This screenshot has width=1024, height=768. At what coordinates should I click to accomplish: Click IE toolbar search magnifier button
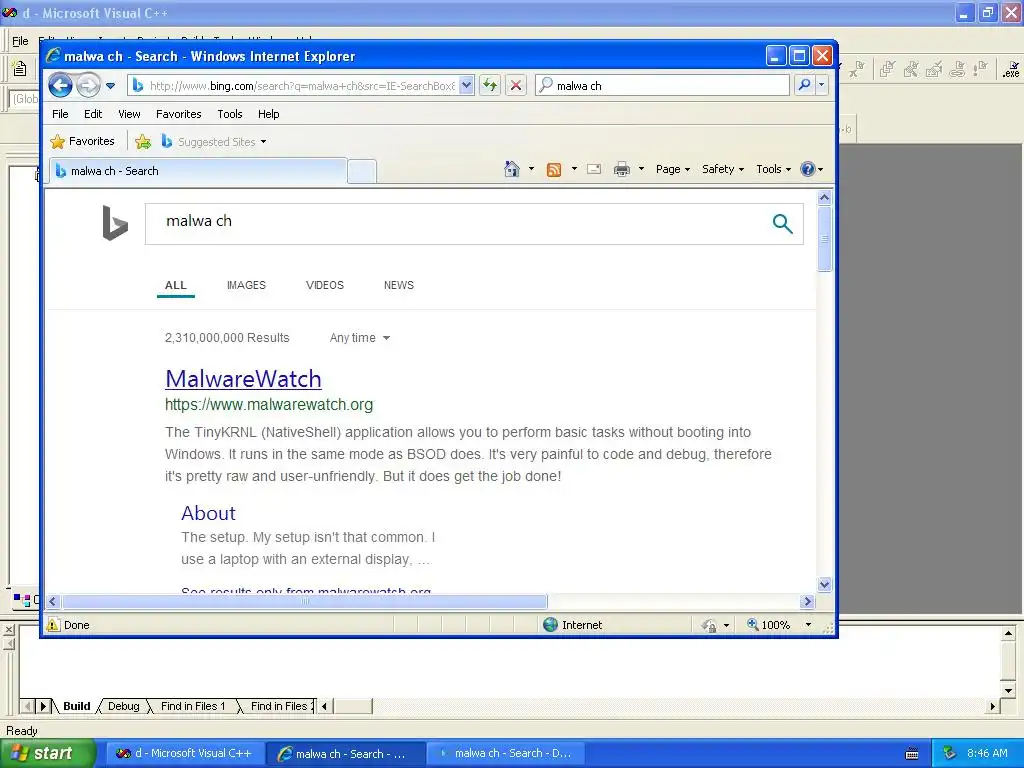coord(805,86)
